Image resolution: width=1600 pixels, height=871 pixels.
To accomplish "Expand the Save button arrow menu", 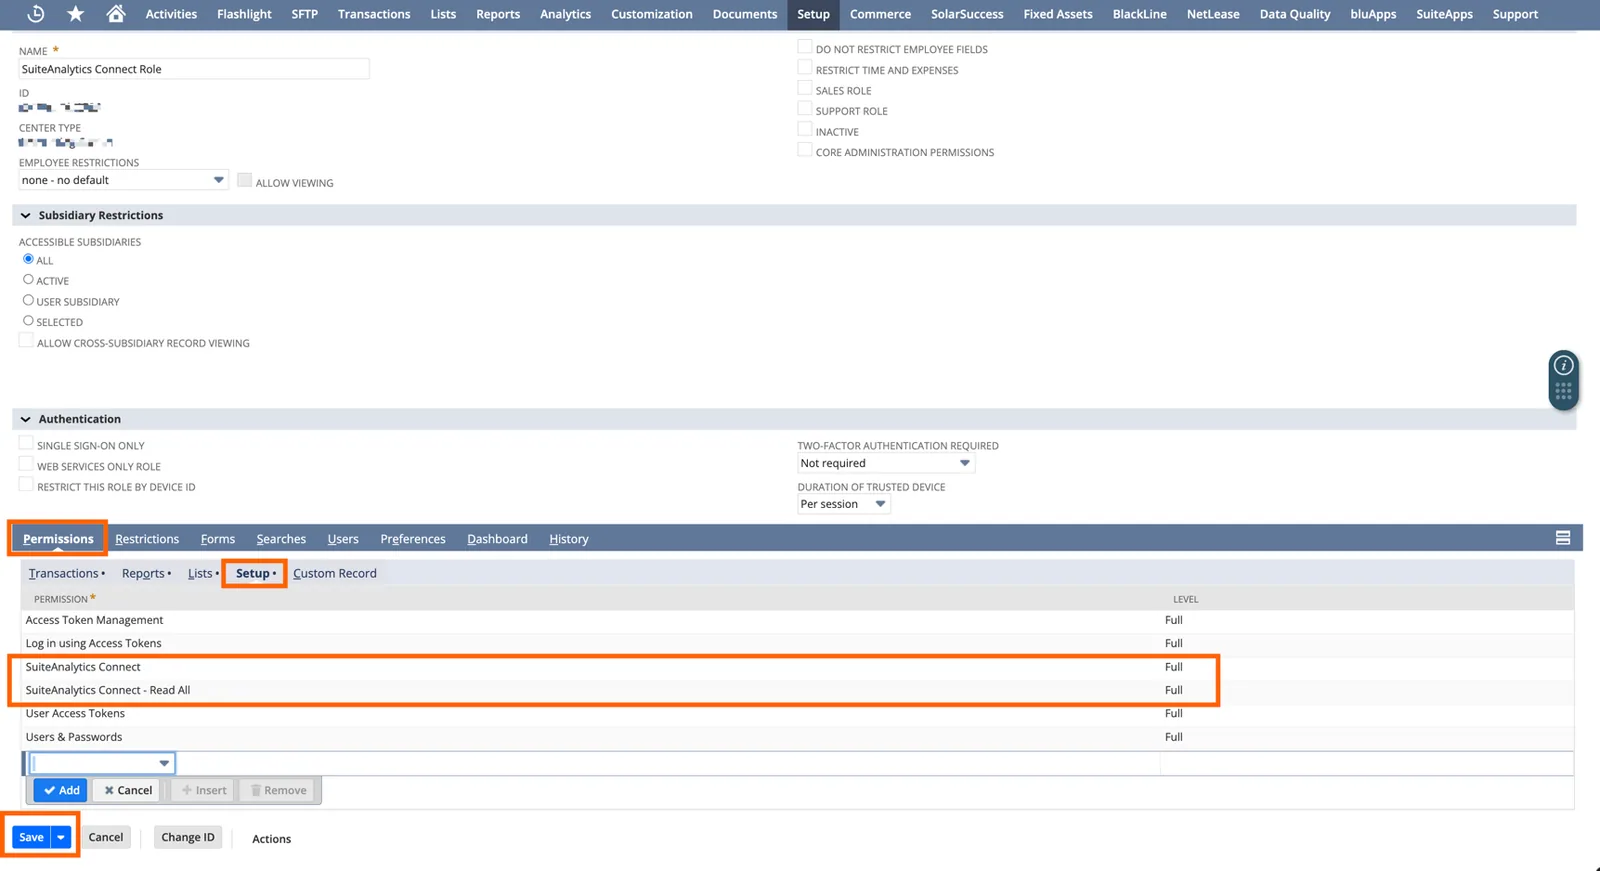I will (x=61, y=837).
